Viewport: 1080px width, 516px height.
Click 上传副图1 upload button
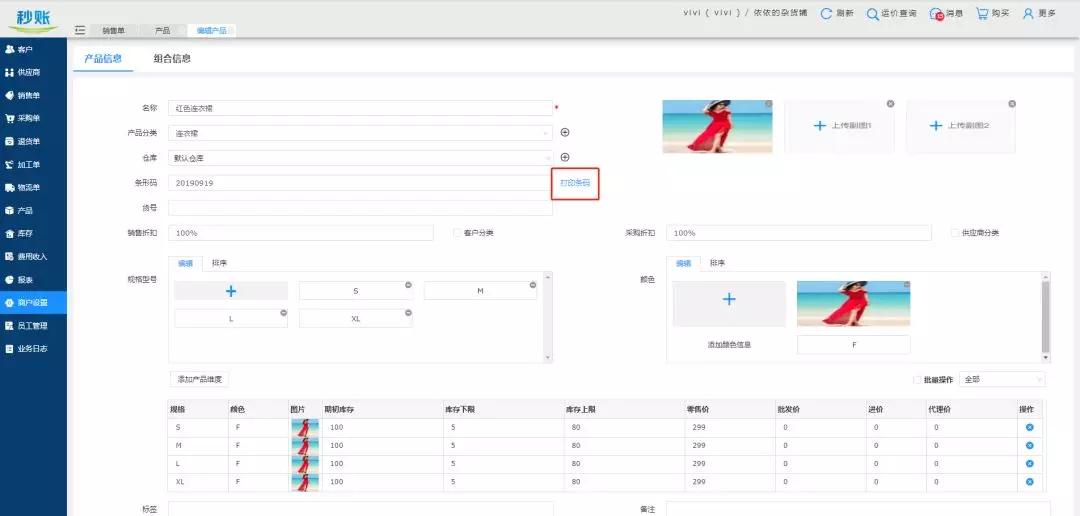pos(840,126)
